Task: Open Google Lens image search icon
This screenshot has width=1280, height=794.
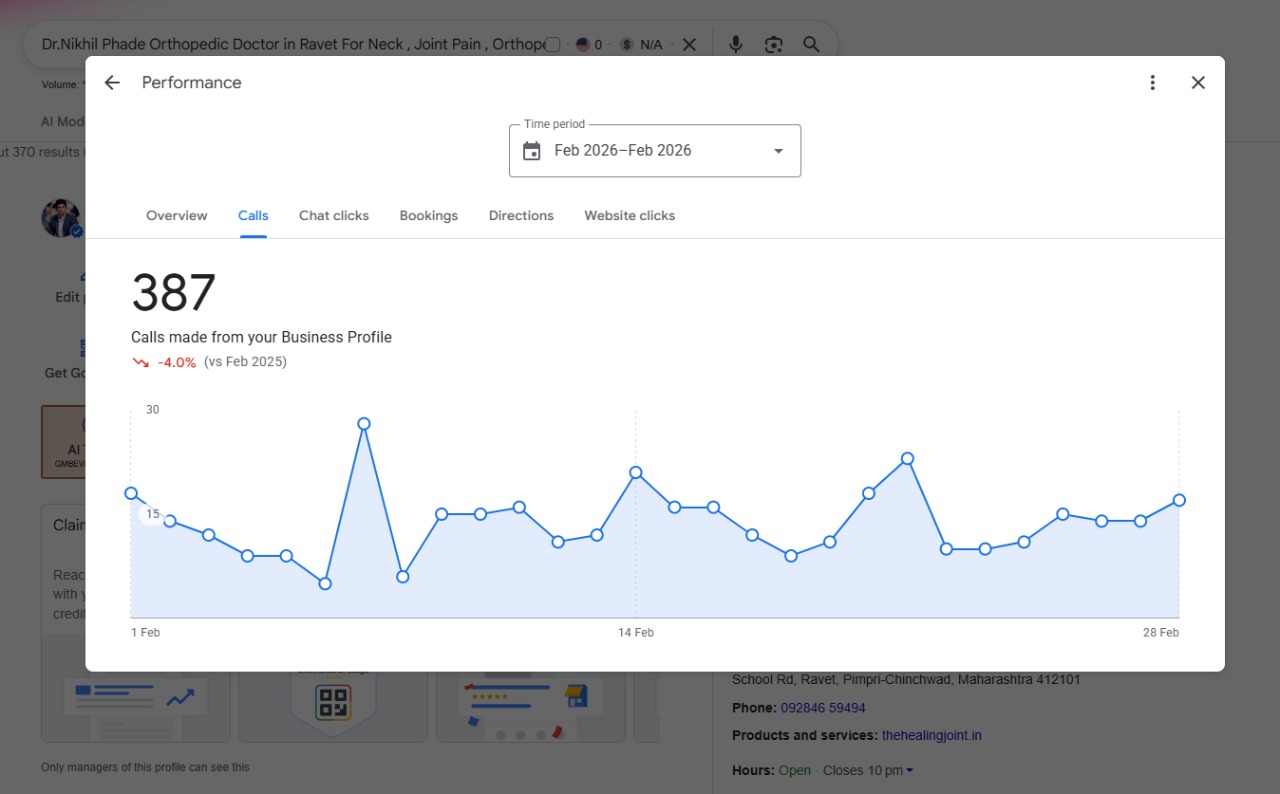Action: [773, 44]
